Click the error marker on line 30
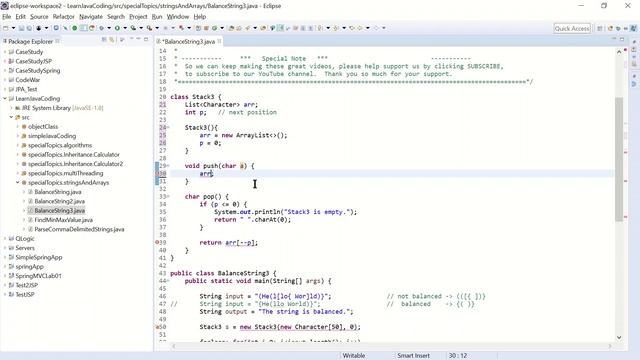Screen dimensions: 640x360 pyautogui.click(x=158, y=173)
